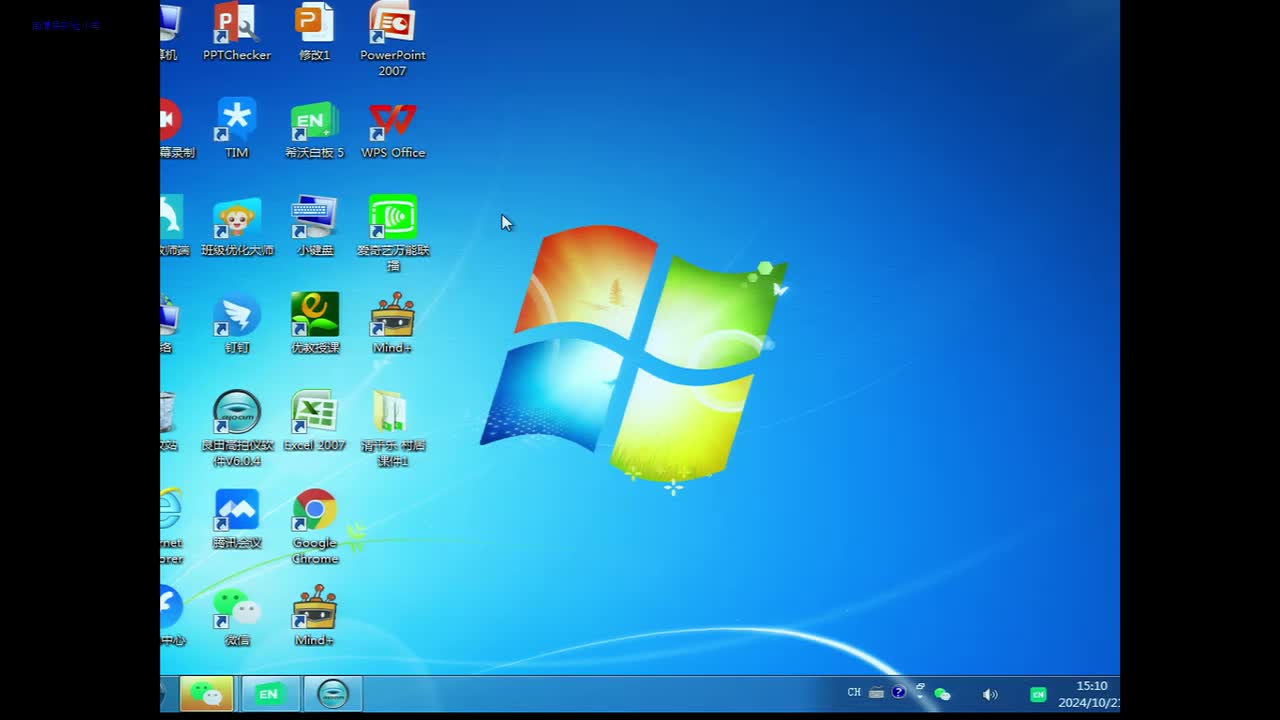Select the Recycle Bin desktop icon
1280x720 pixels.
pyautogui.click(x=168, y=420)
